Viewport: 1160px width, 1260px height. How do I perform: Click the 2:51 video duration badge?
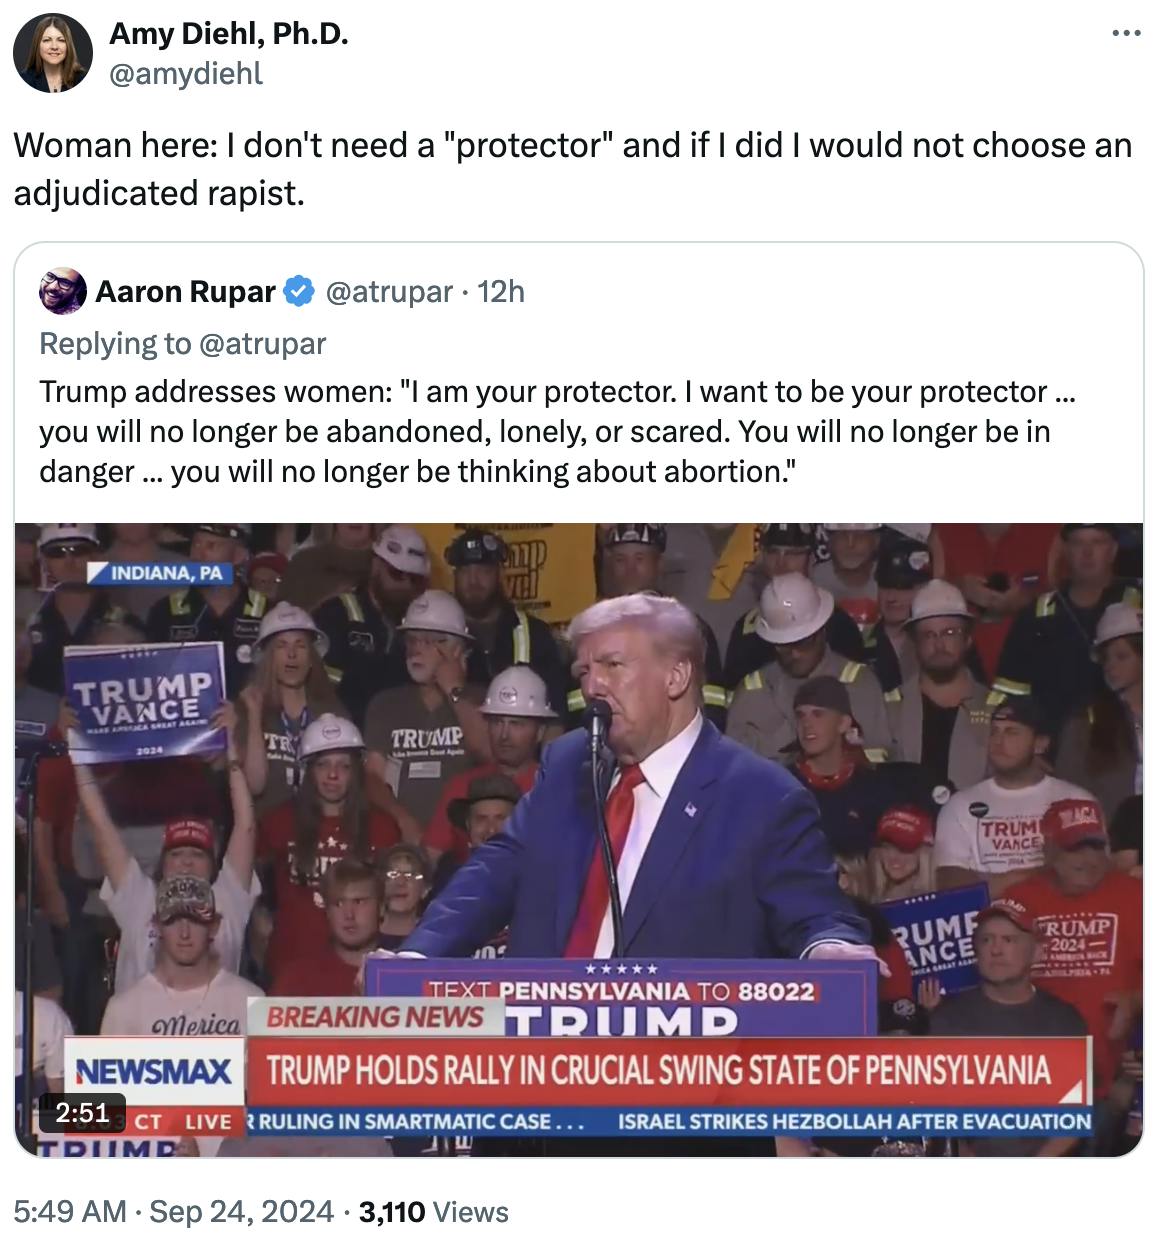point(82,1112)
